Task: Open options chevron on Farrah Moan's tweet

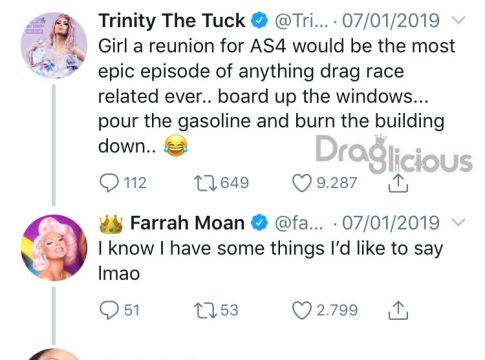Action: tap(459, 222)
